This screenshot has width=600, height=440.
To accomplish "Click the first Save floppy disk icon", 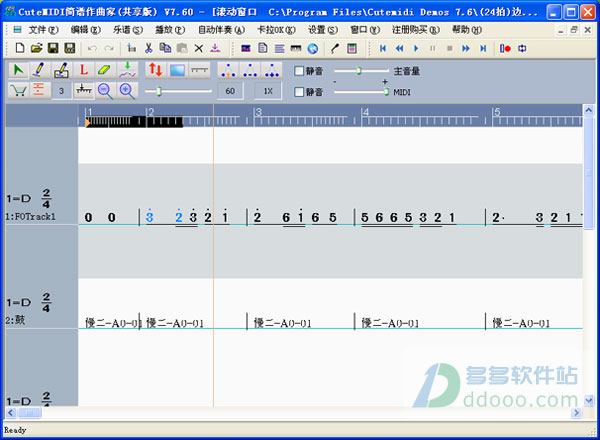I will (x=53, y=48).
